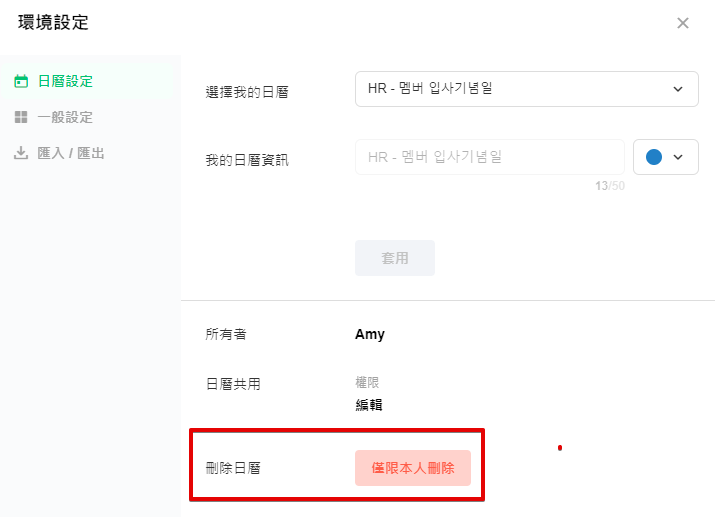
Task: Expand the calendar color picker chevron
Action: [x=679, y=157]
